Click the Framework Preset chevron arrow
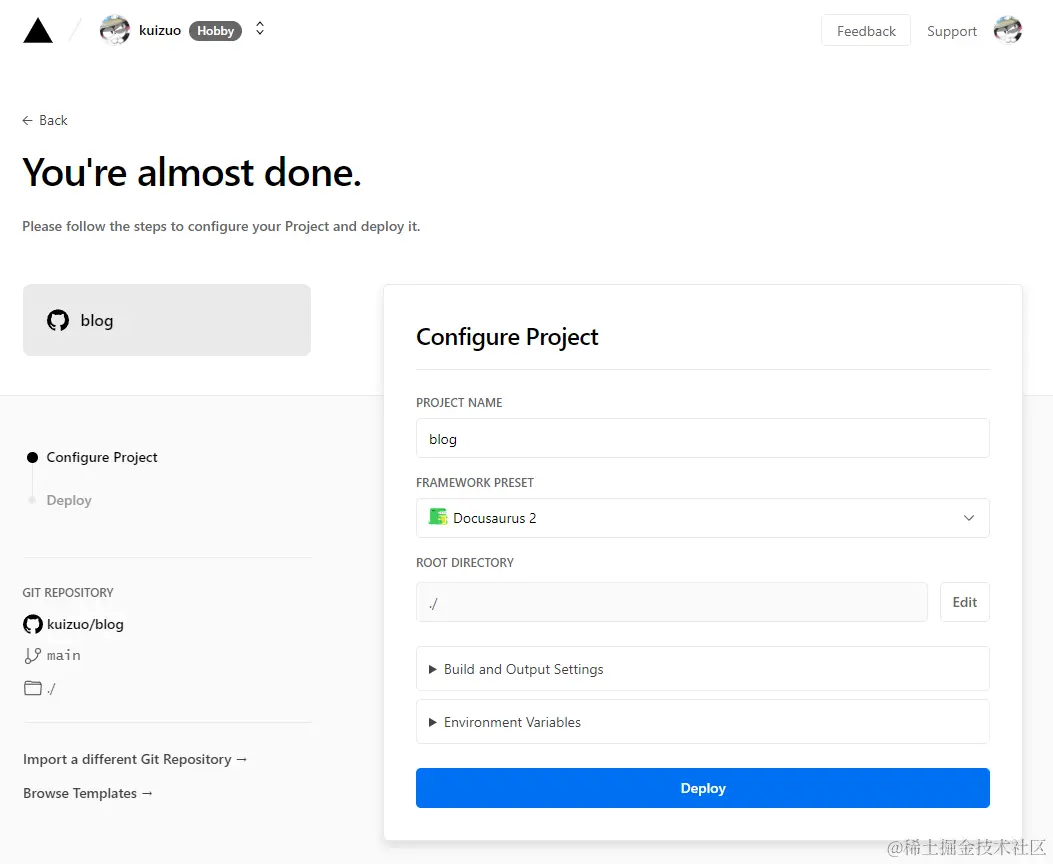This screenshot has height=864, width=1053. 968,518
